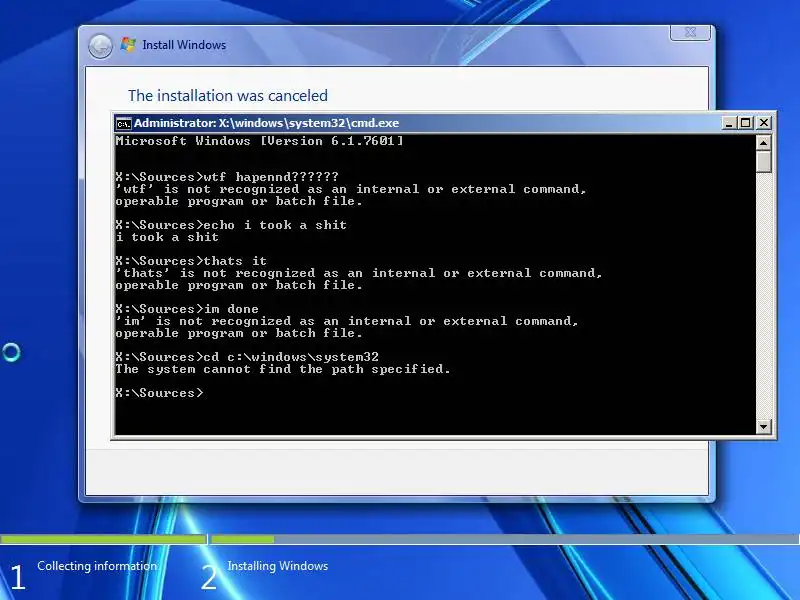The height and width of the screenshot is (600, 800).
Task: Click the last empty X:\Sources> prompt
Action: [x=159, y=393]
